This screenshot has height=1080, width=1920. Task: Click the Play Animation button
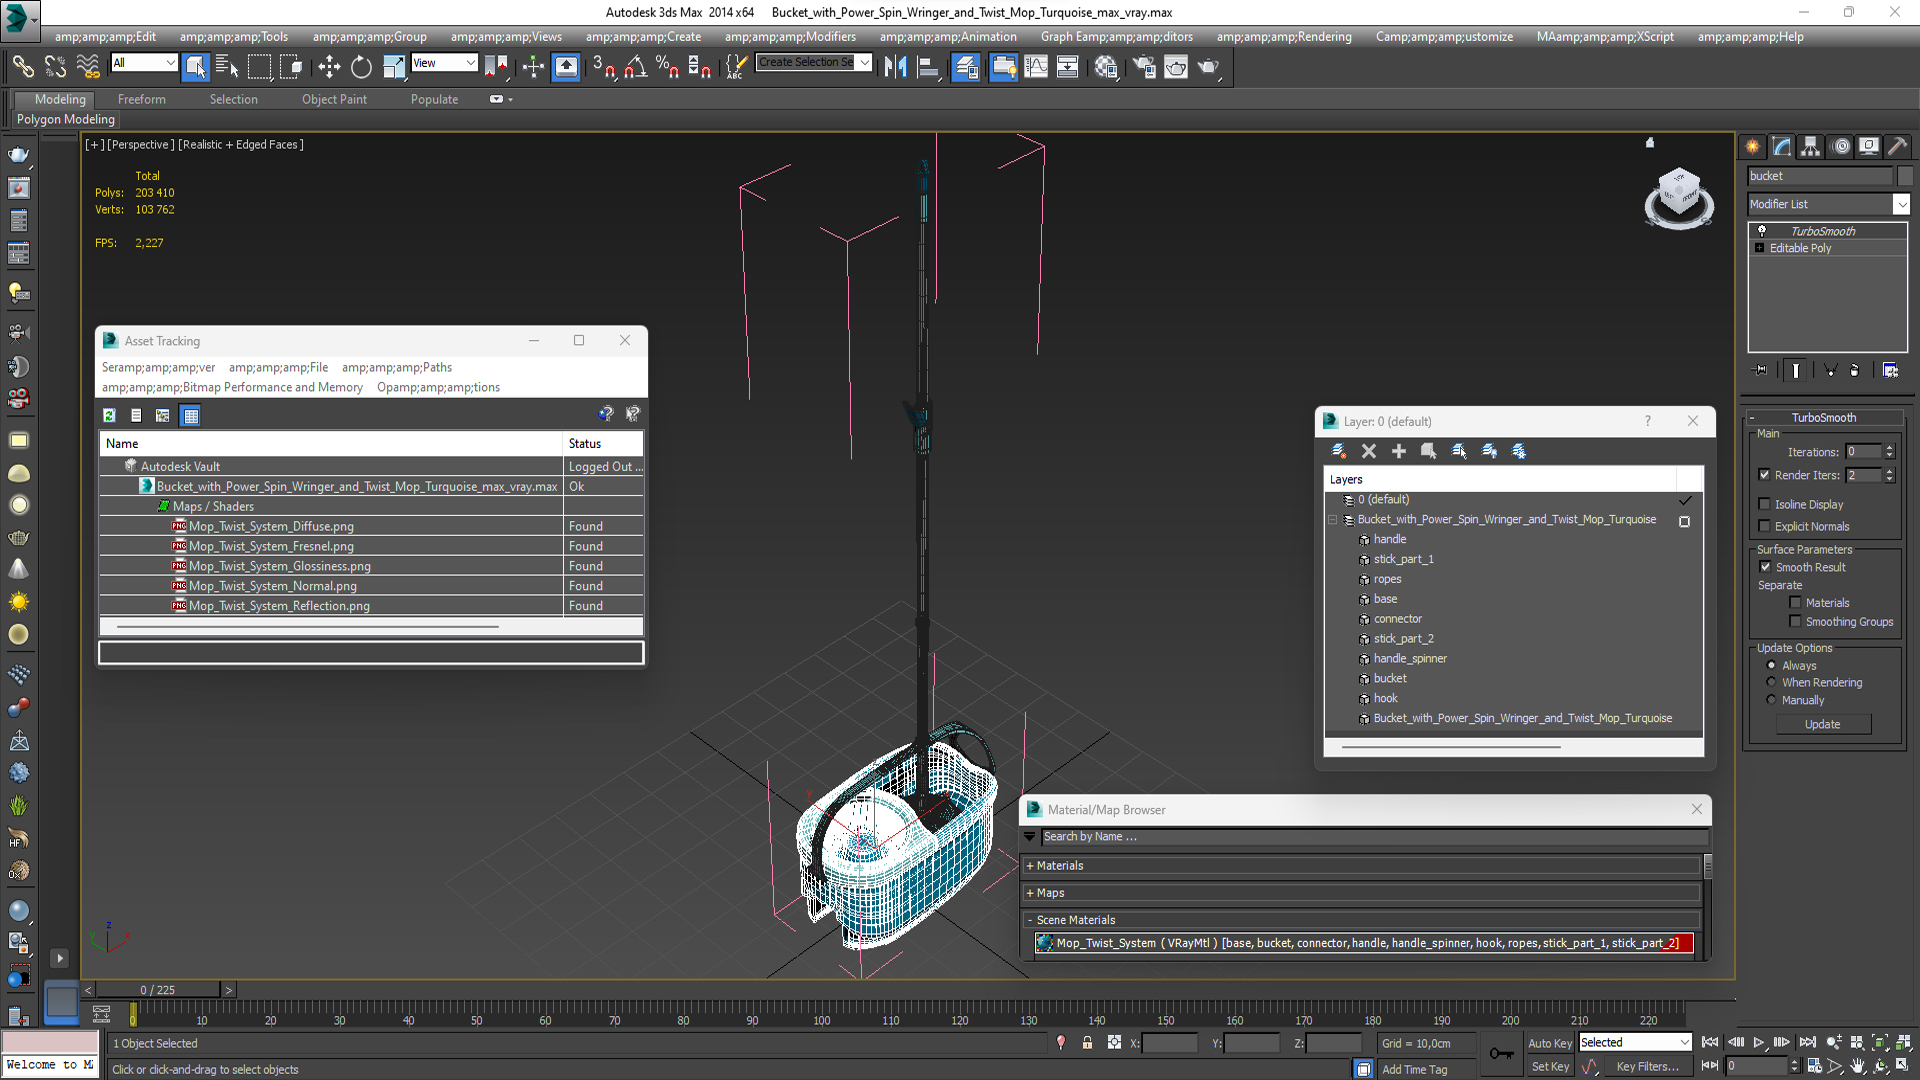coord(1759,1042)
